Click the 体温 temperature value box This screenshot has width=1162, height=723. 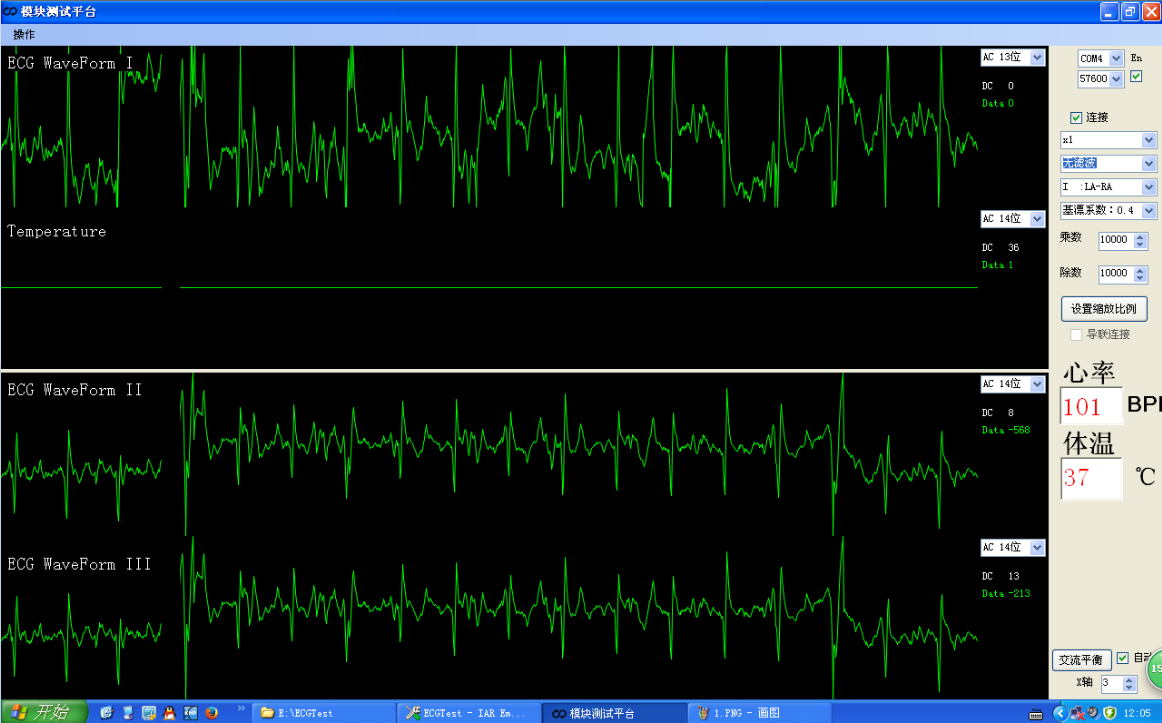point(1091,478)
